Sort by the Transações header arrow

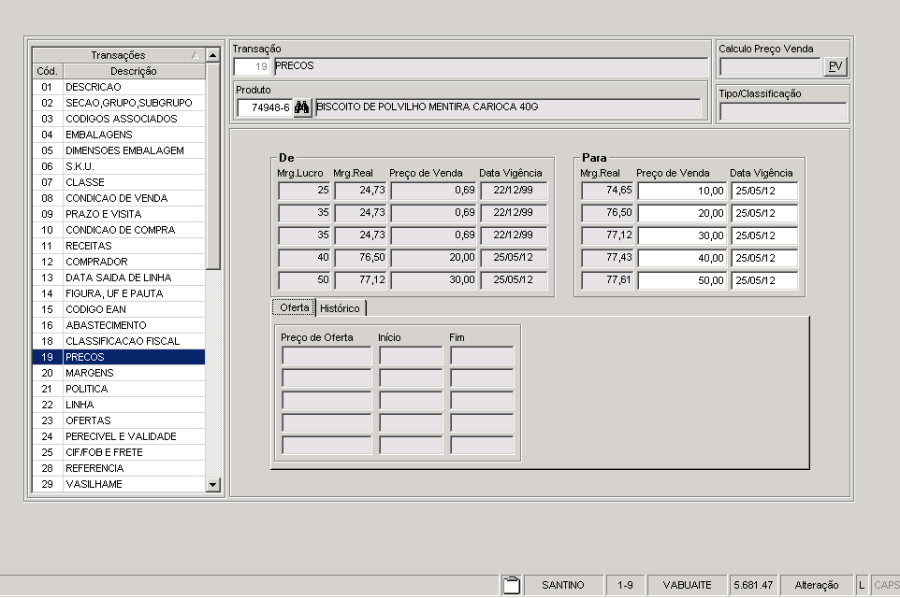195,55
